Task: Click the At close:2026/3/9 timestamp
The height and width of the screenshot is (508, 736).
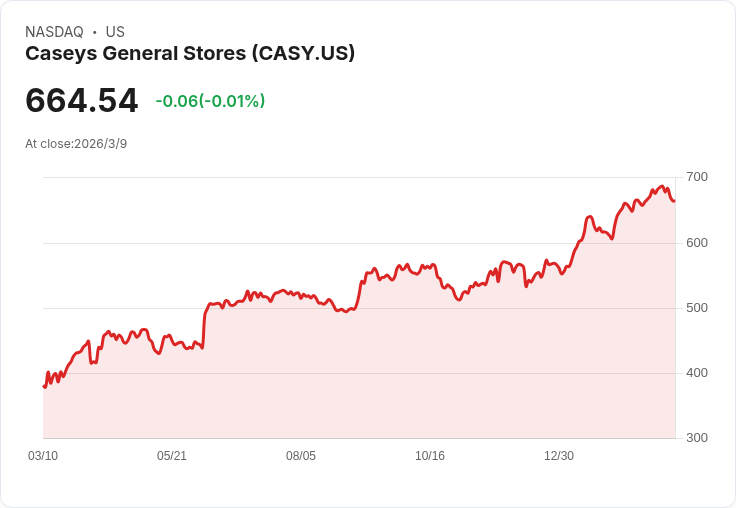Action: 76,144
